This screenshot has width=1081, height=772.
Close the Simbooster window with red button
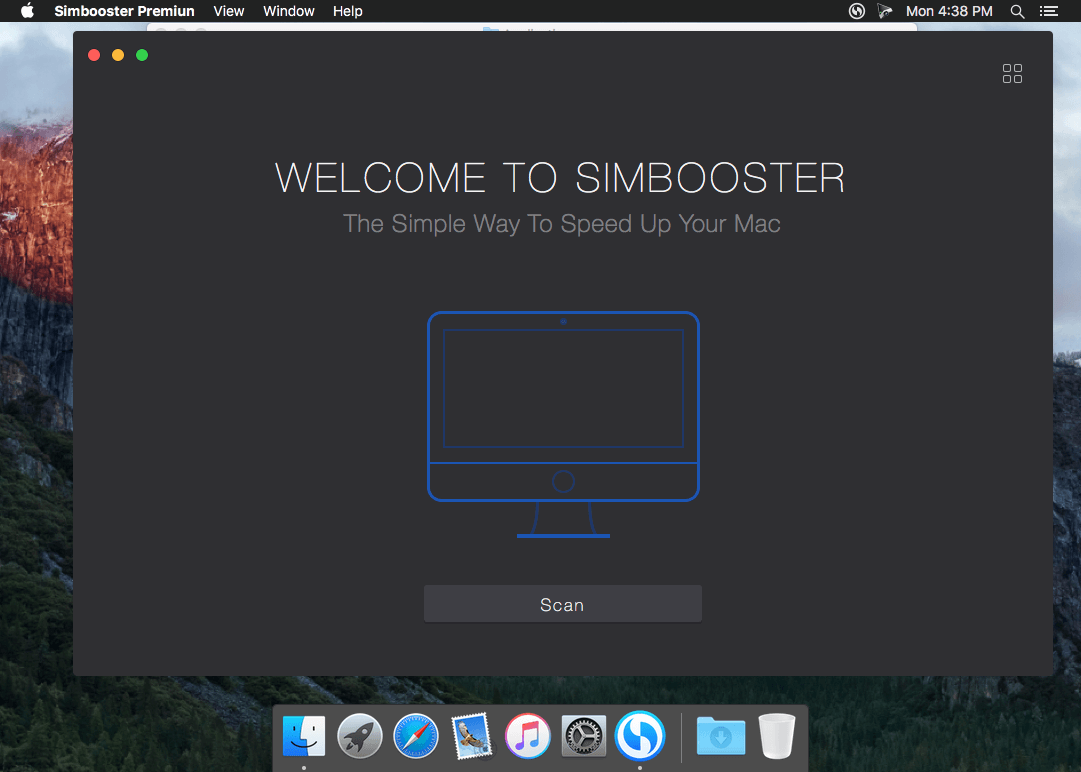[x=94, y=55]
